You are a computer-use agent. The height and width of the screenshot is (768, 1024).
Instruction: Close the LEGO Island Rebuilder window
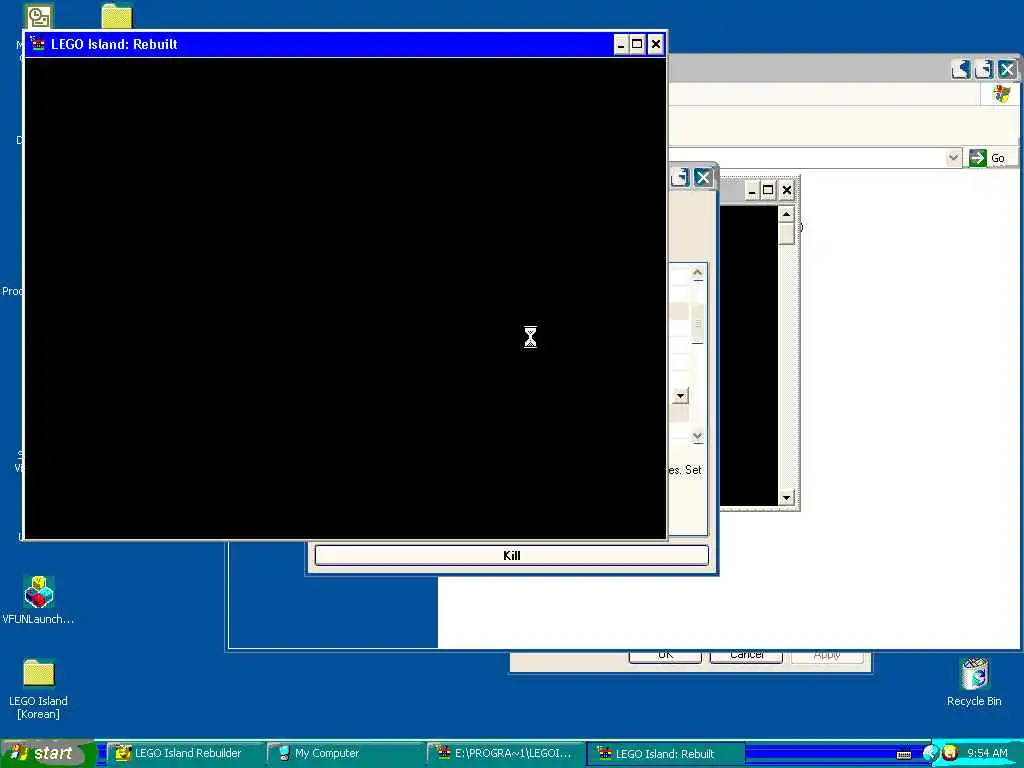tap(703, 178)
